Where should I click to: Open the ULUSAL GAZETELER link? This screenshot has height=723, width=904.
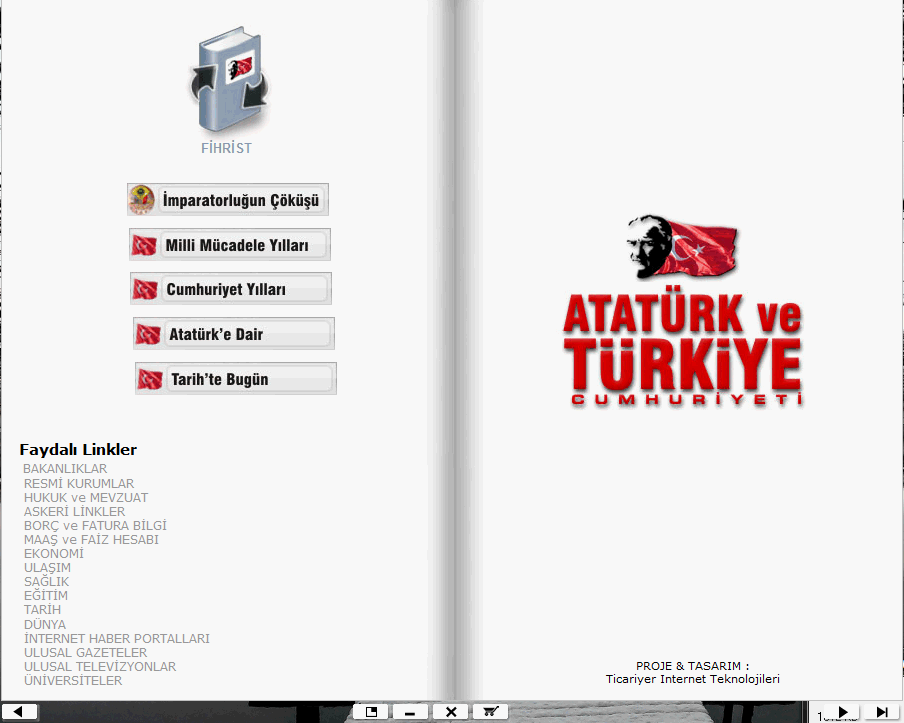(x=85, y=653)
